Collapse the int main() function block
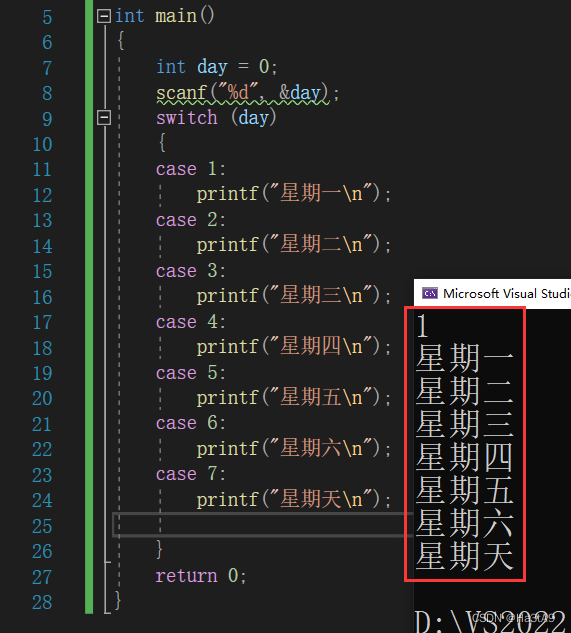Screen dimensions: 571x633 pyautogui.click(x=104, y=16)
